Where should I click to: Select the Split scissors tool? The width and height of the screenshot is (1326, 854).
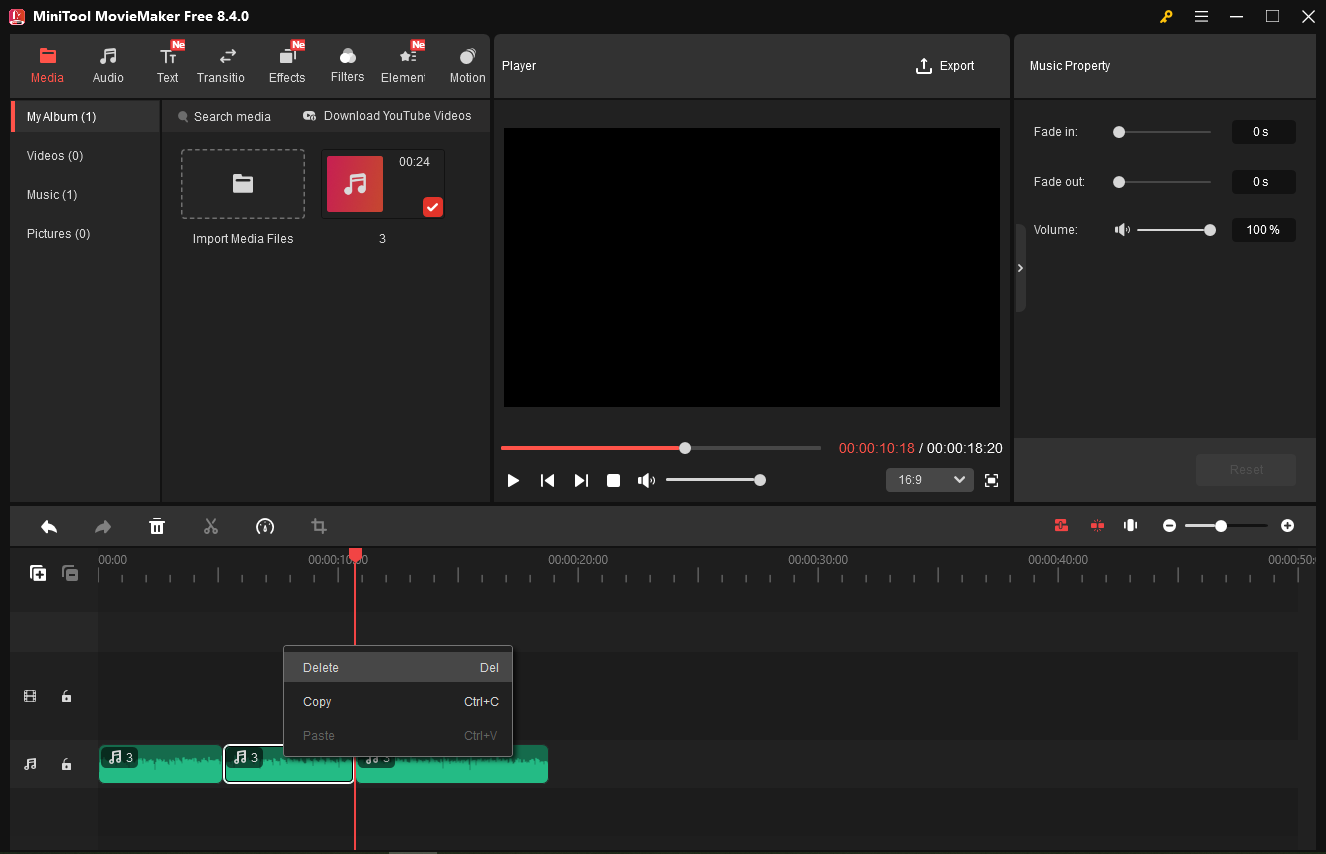click(211, 526)
